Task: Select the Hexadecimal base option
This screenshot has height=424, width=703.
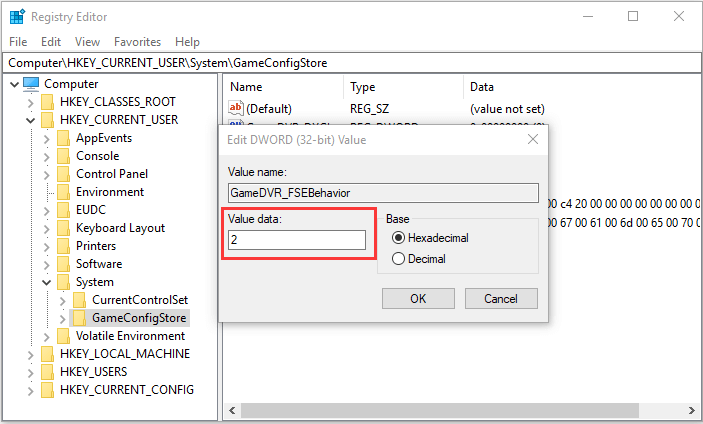Action: click(398, 238)
